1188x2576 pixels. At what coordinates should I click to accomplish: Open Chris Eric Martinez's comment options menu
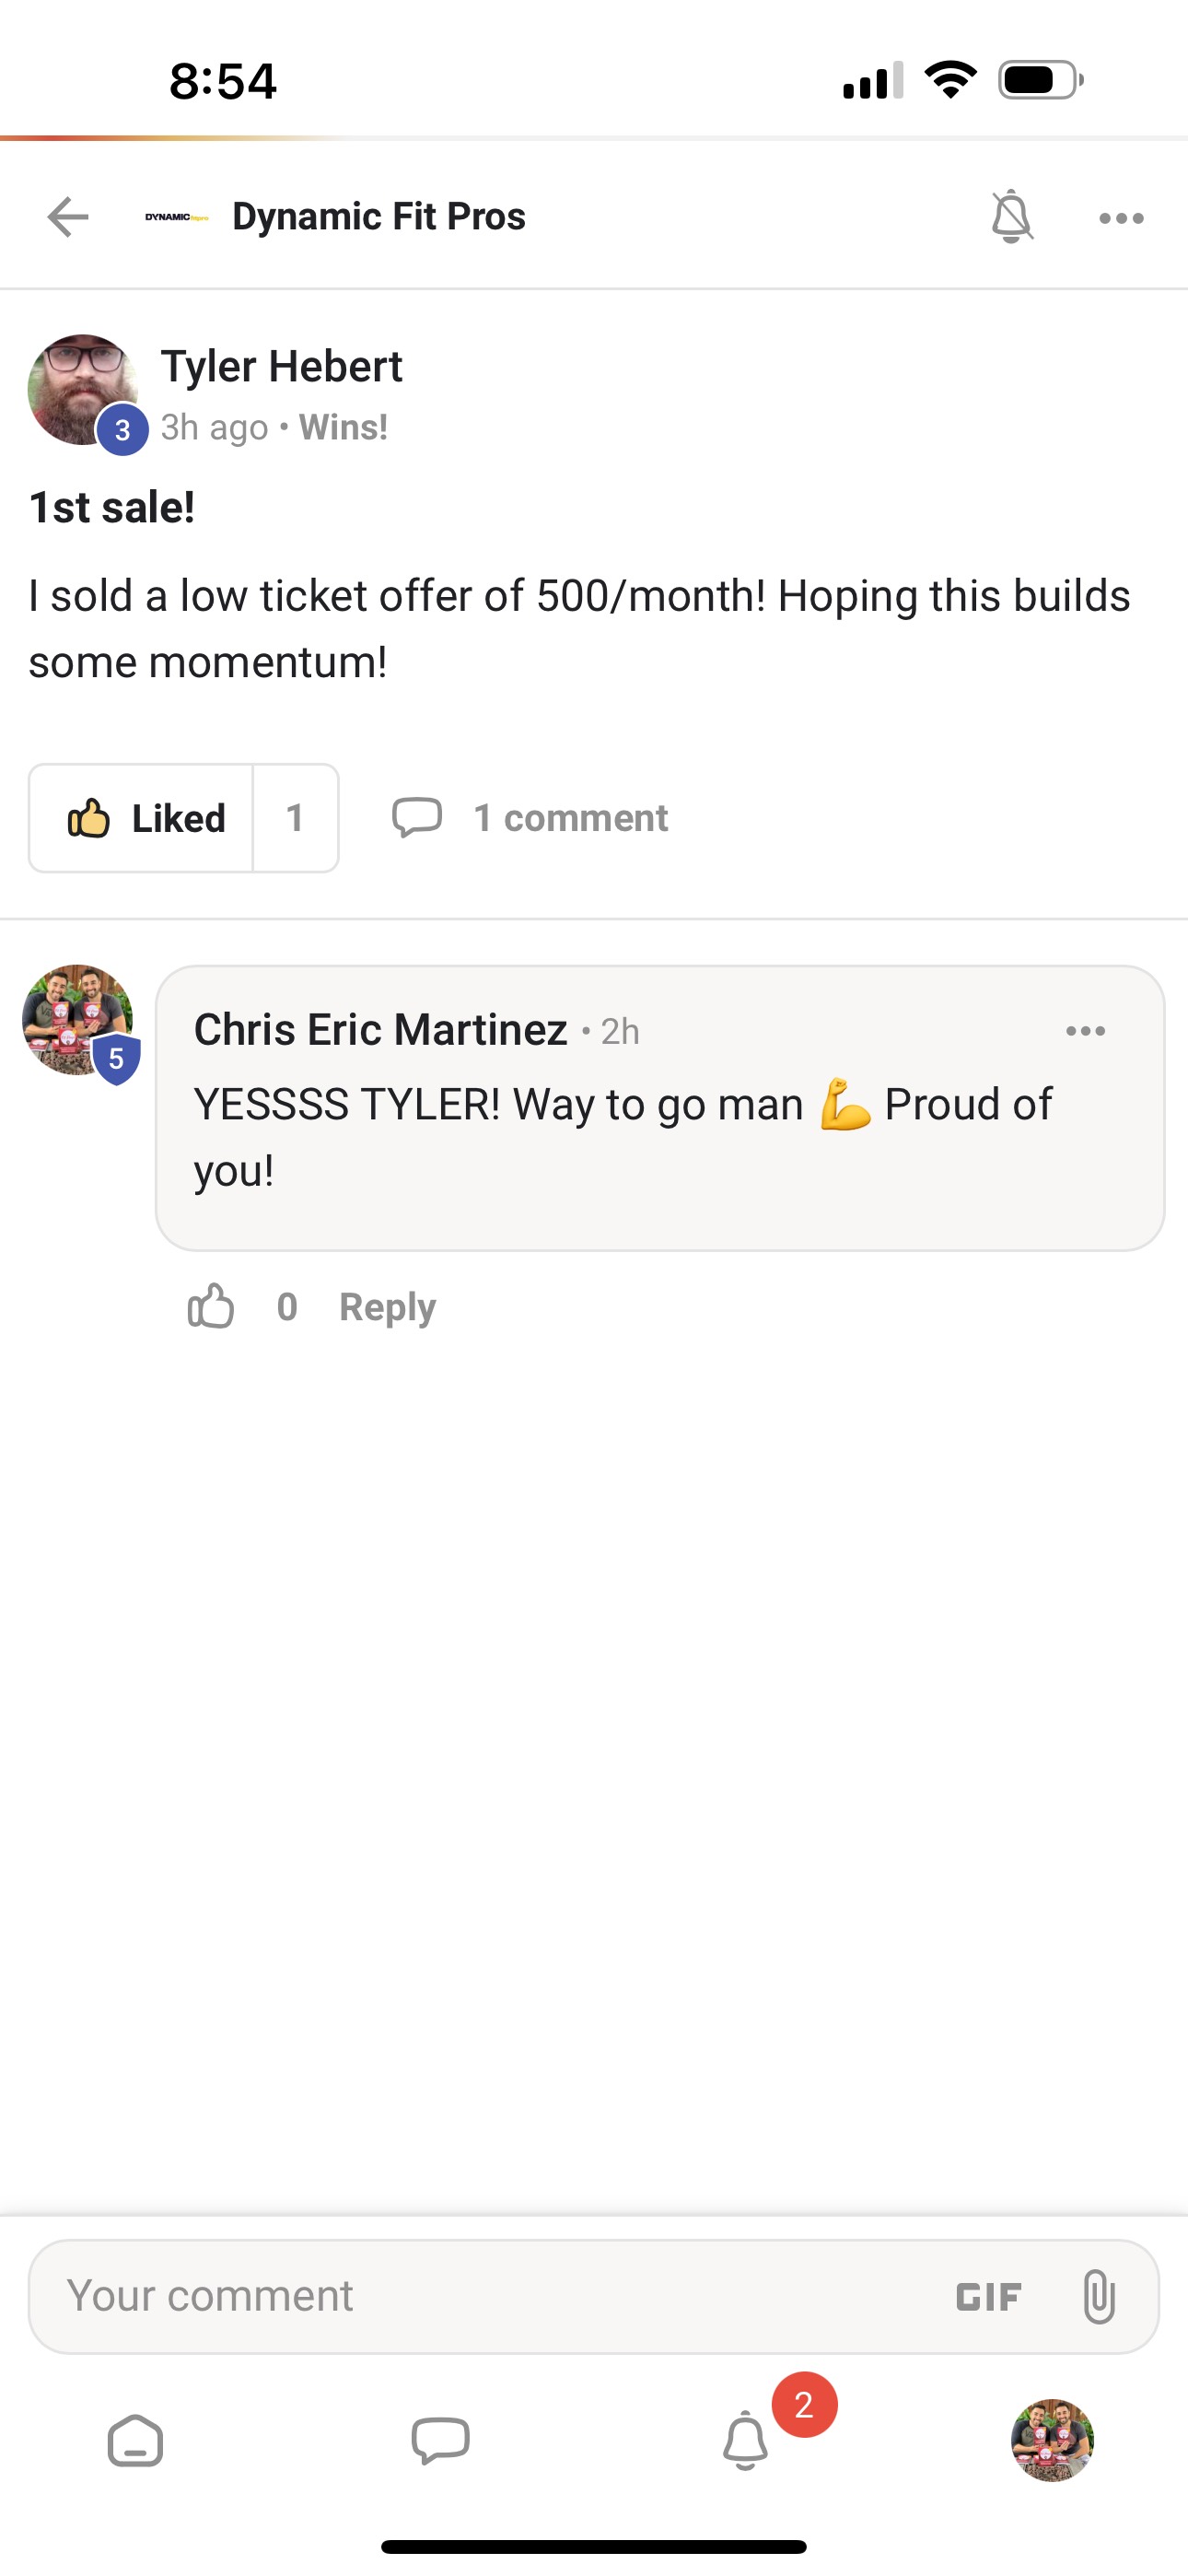tap(1085, 1031)
